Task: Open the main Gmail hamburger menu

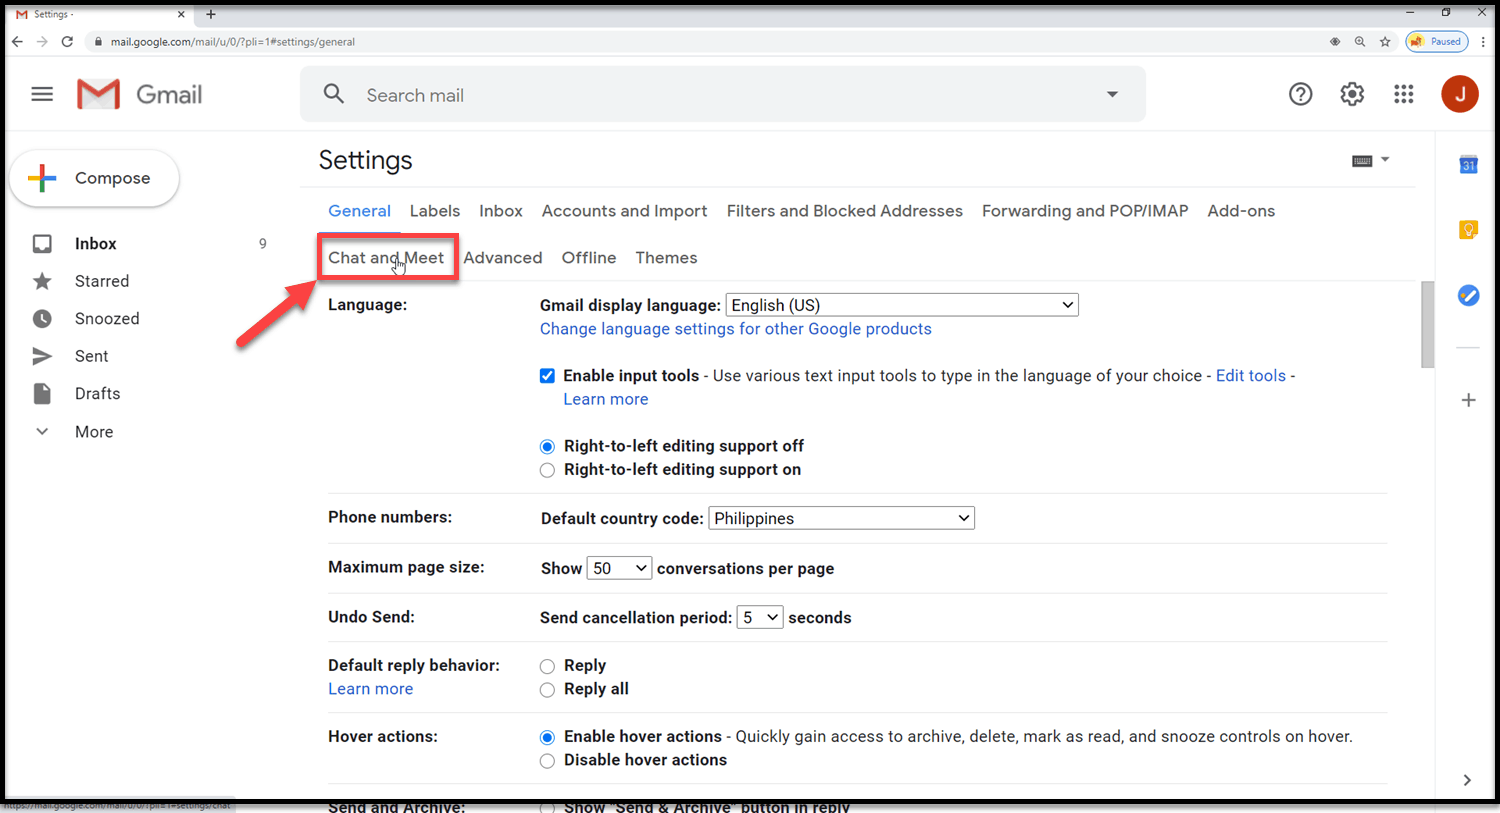Action: (x=42, y=93)
